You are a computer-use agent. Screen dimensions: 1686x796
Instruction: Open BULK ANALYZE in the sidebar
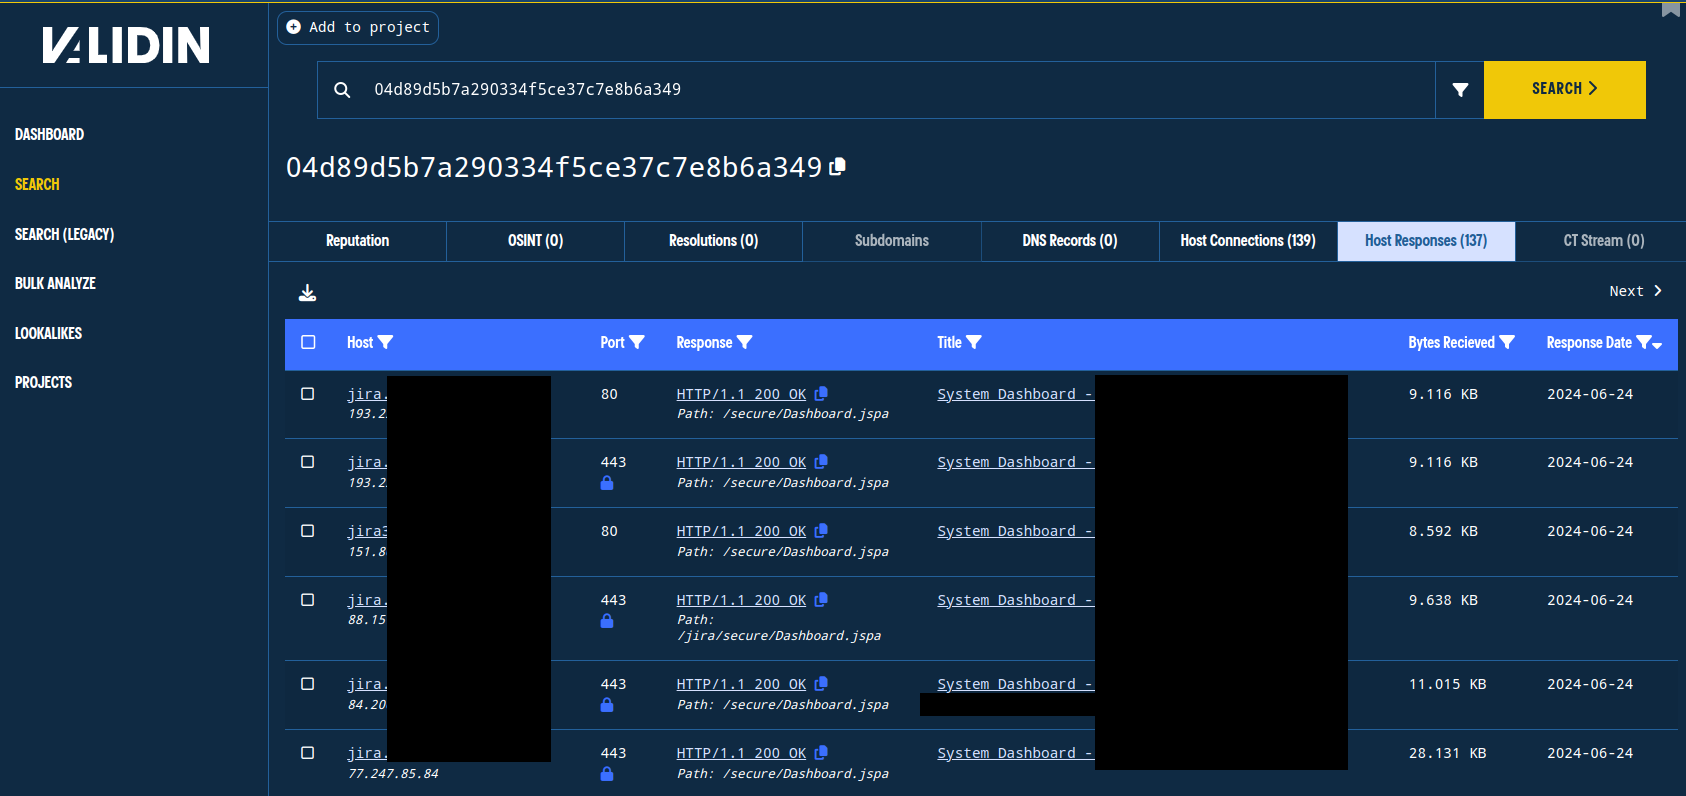click(x=56, y=283)
